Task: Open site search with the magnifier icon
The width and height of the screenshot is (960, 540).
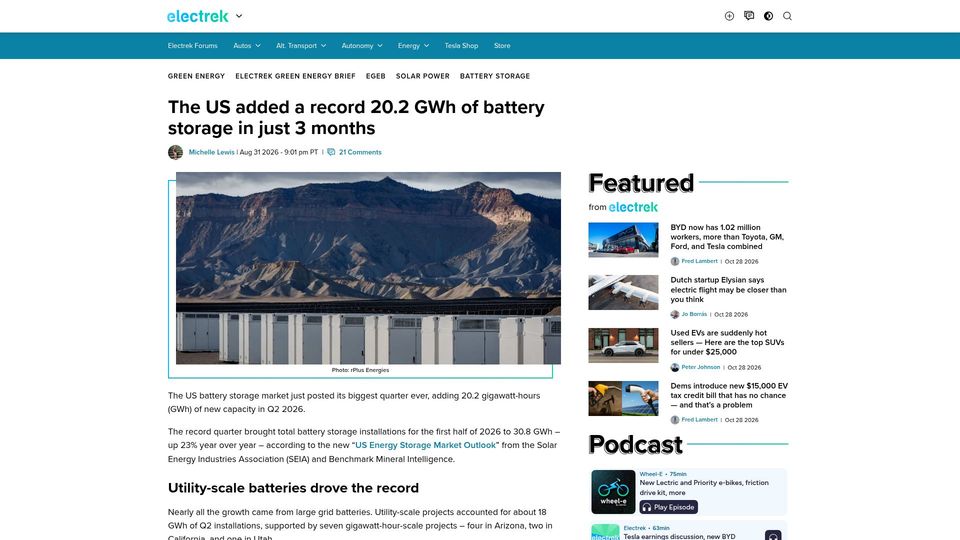Action: (787, 16)
